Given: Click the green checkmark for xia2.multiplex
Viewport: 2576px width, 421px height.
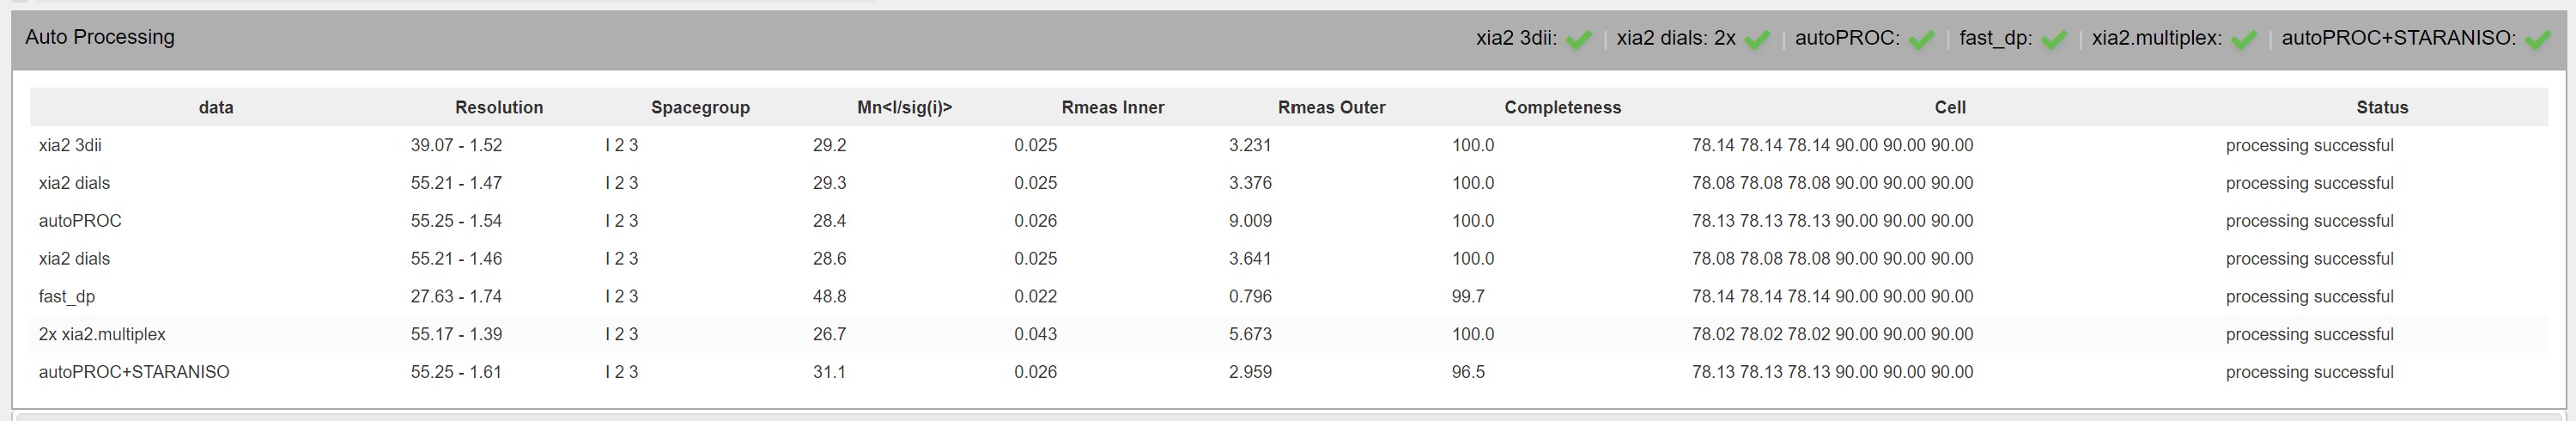Looking at the screenshot, I should coord(2244,40).
